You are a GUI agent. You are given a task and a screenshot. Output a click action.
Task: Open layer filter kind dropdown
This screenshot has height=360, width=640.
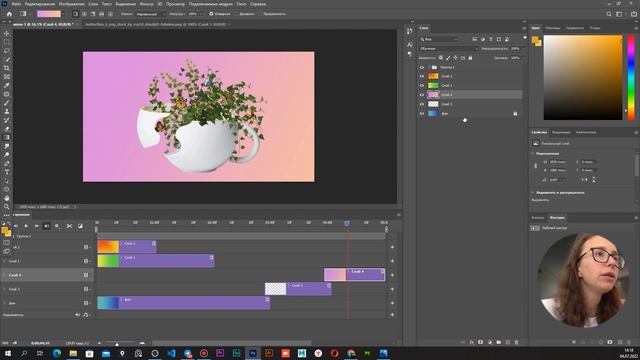tap(439, 39)
